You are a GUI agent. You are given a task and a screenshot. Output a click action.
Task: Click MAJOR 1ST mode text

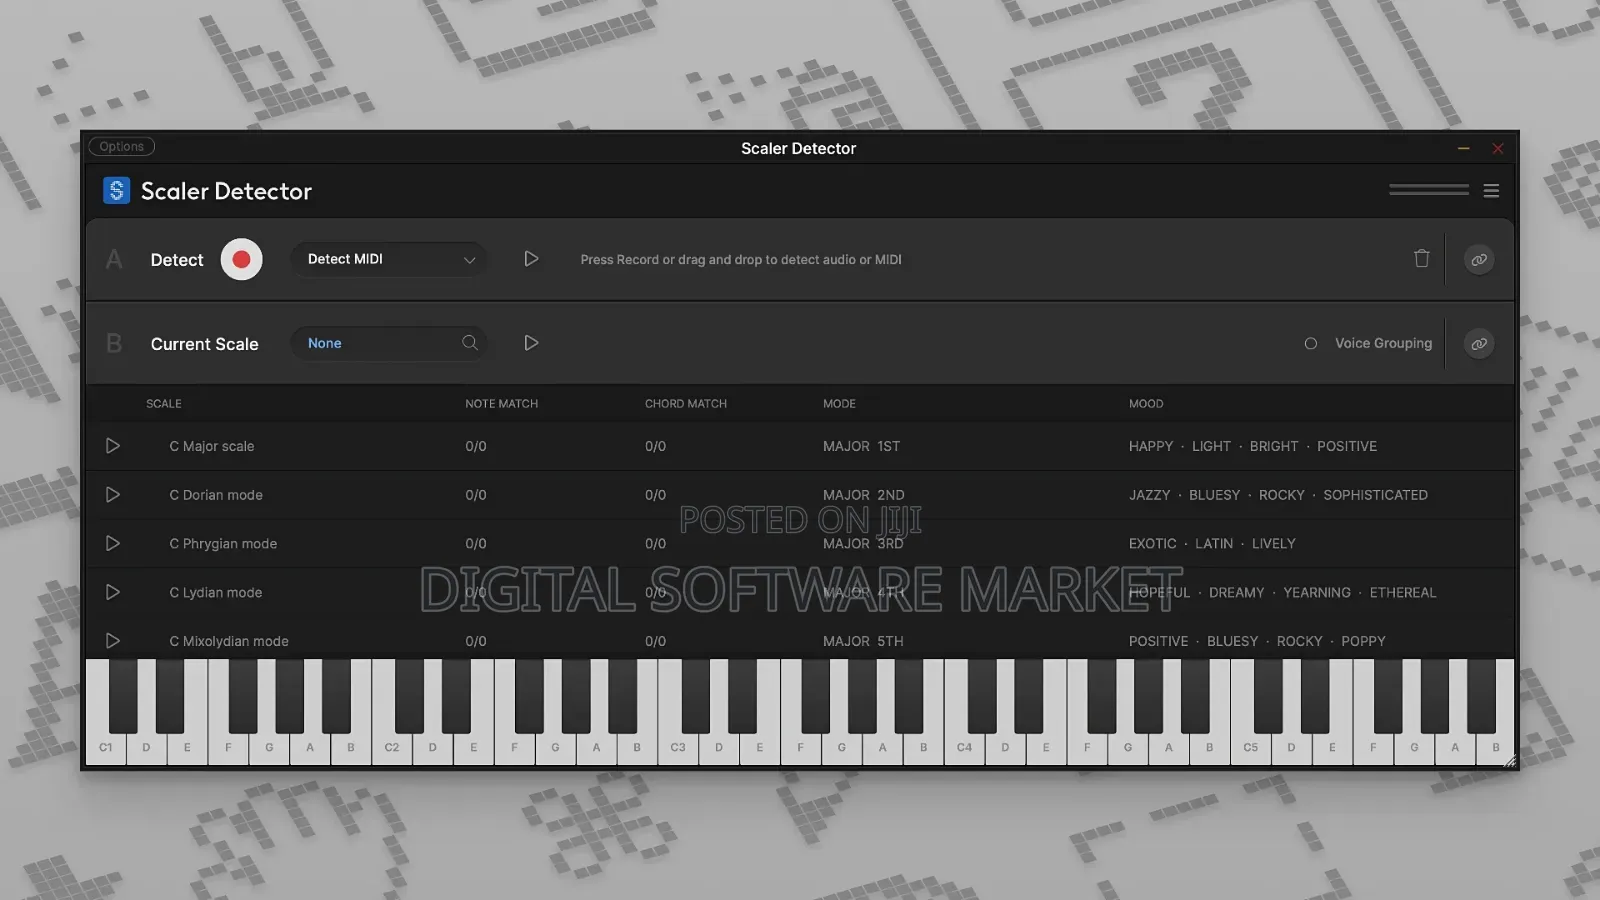tap(861, 446)
